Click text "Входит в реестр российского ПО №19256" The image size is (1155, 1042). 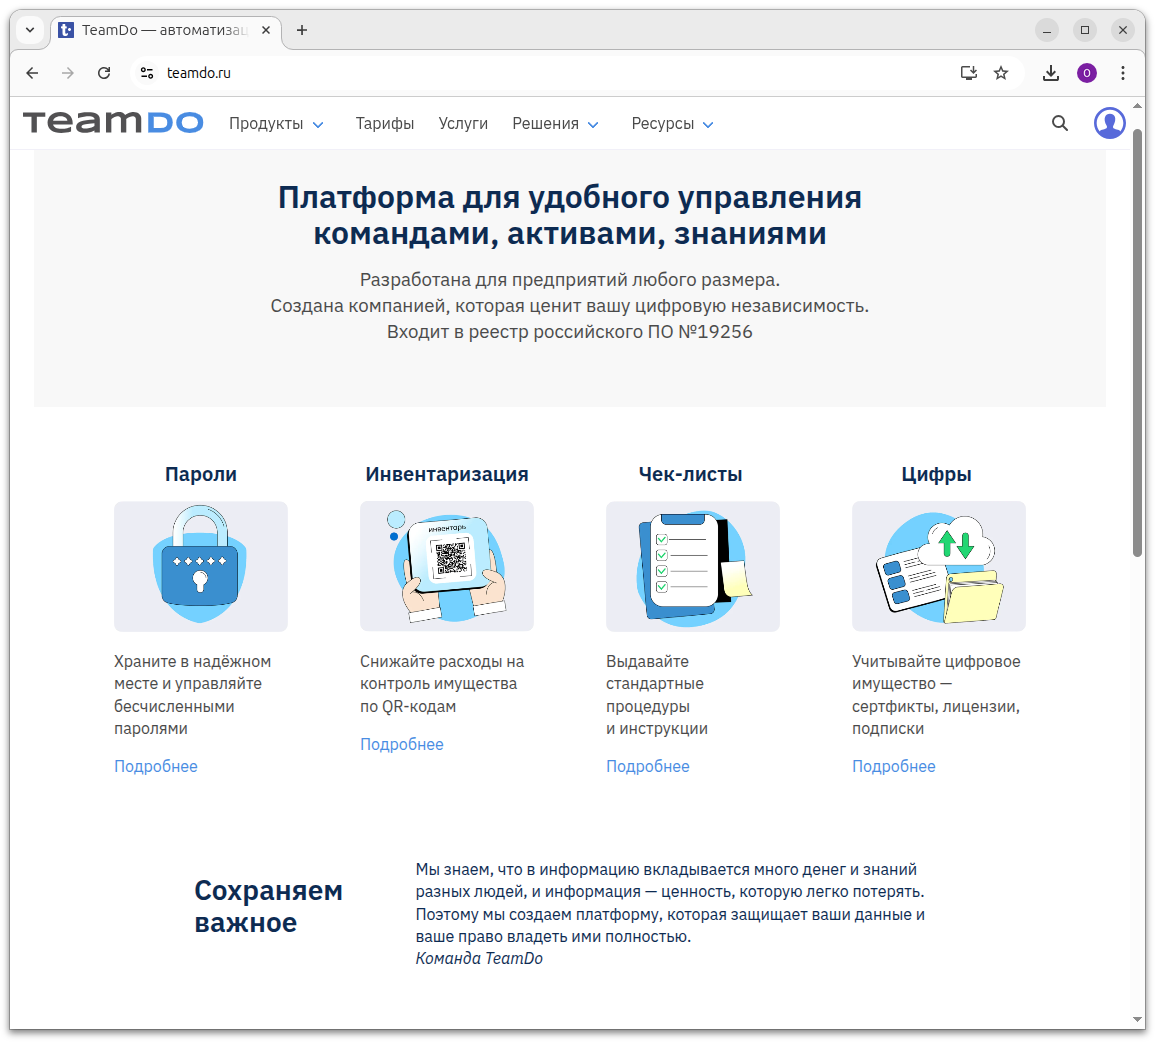tap(569, 332)
